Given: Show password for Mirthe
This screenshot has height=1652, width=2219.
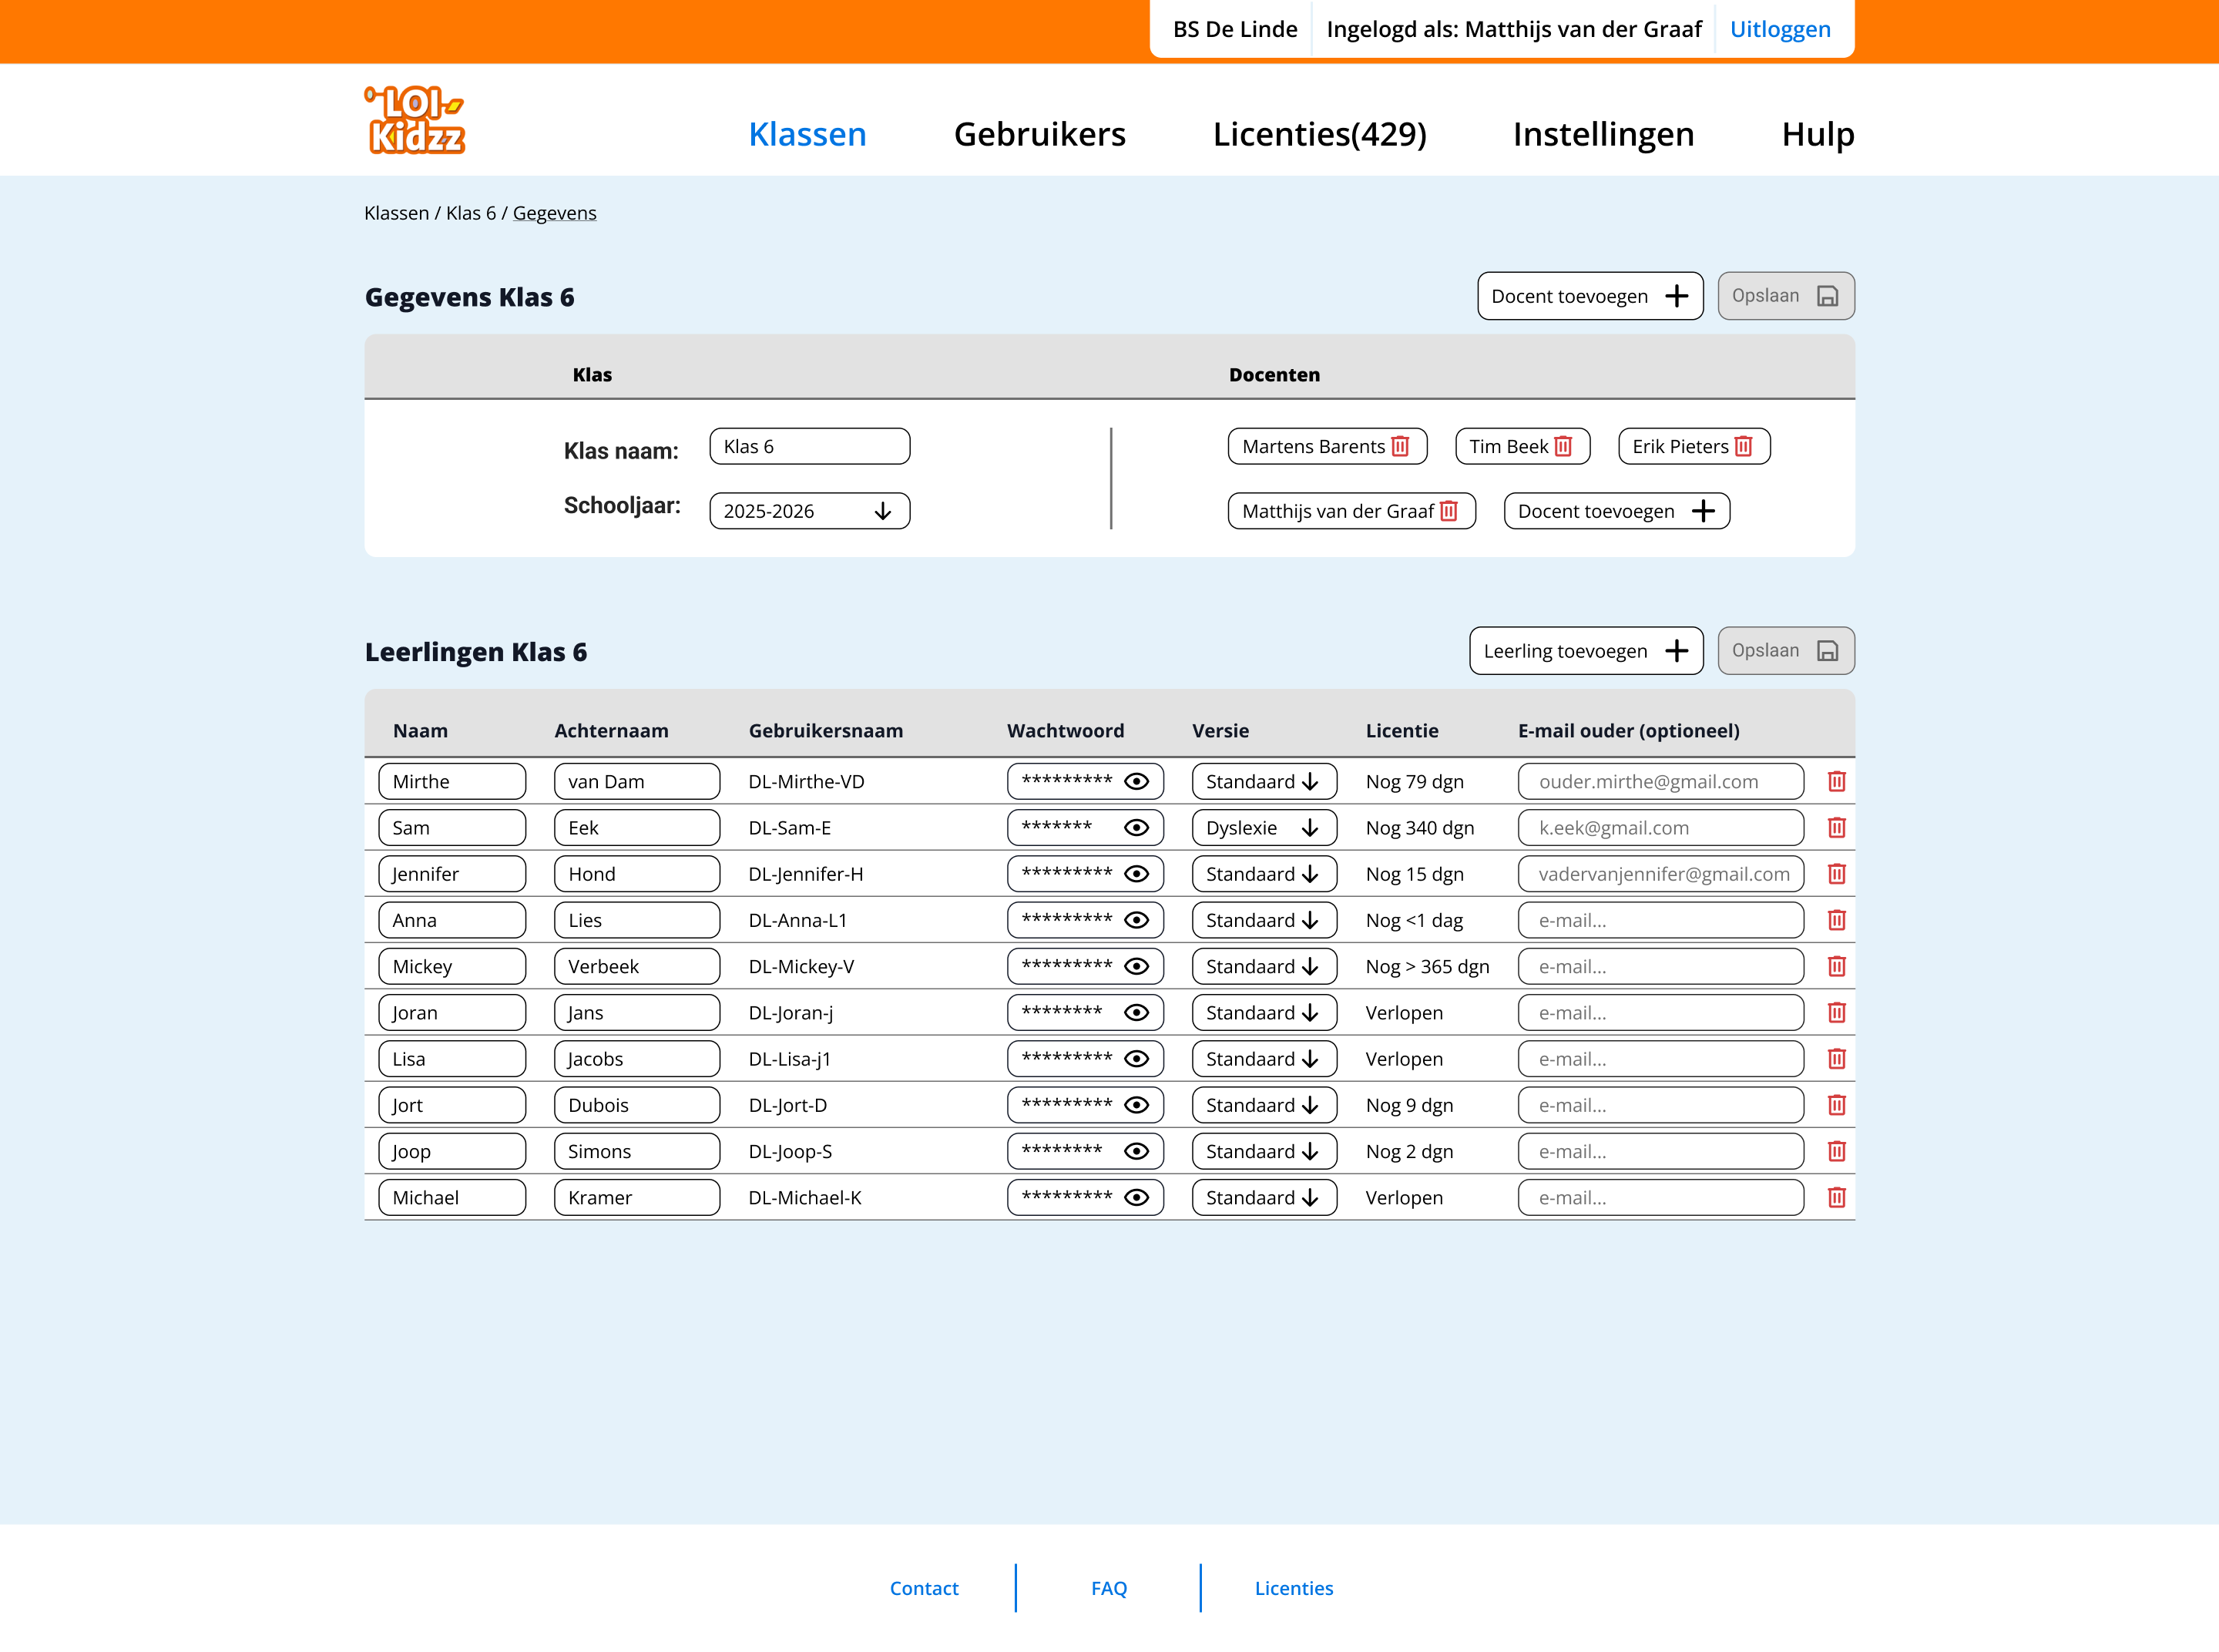Looking at the screenshot, I should point(1136,781).
